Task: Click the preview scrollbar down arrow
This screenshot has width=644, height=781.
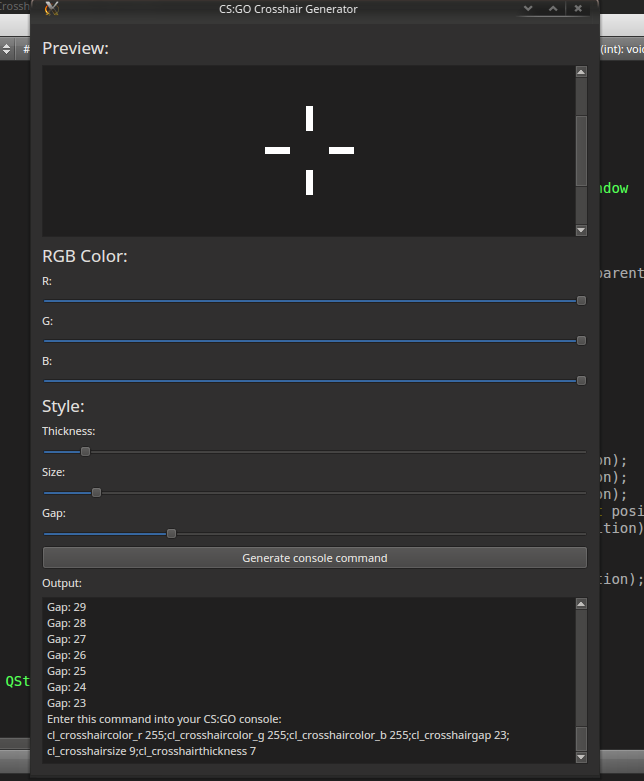Action: (581, 230)
